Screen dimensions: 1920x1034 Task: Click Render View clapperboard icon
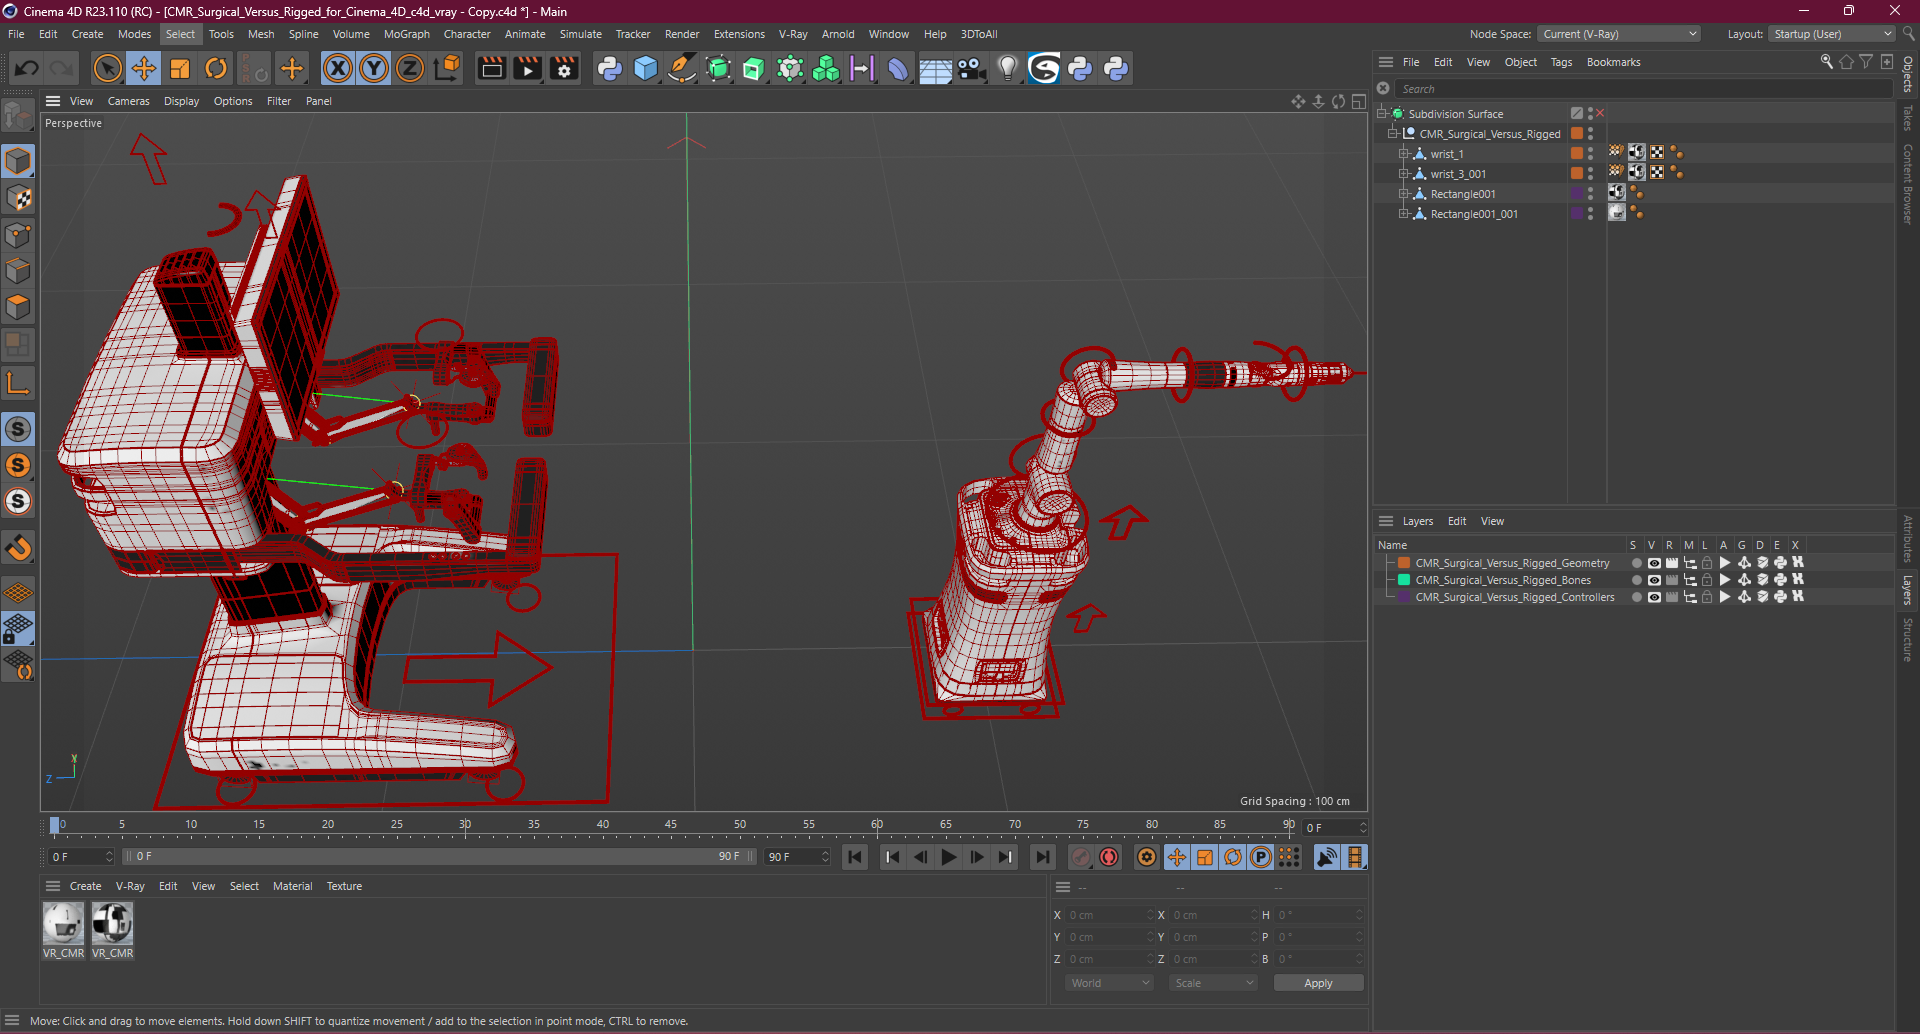[491, 68]
